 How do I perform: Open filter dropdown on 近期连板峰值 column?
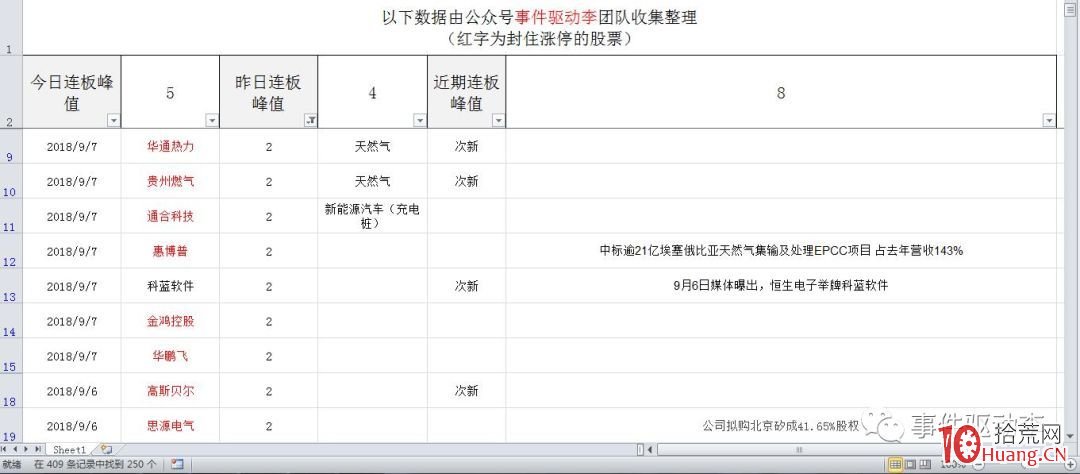tap(498, 121)
